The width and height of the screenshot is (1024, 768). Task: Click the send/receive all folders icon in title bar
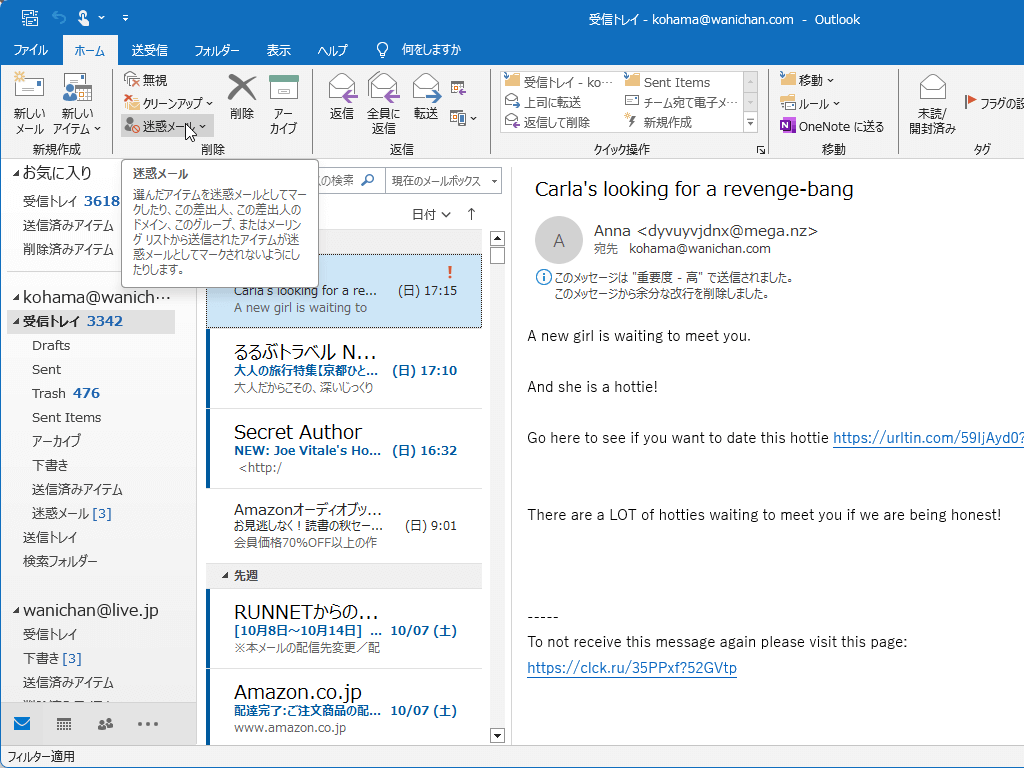tap(29, 18)
